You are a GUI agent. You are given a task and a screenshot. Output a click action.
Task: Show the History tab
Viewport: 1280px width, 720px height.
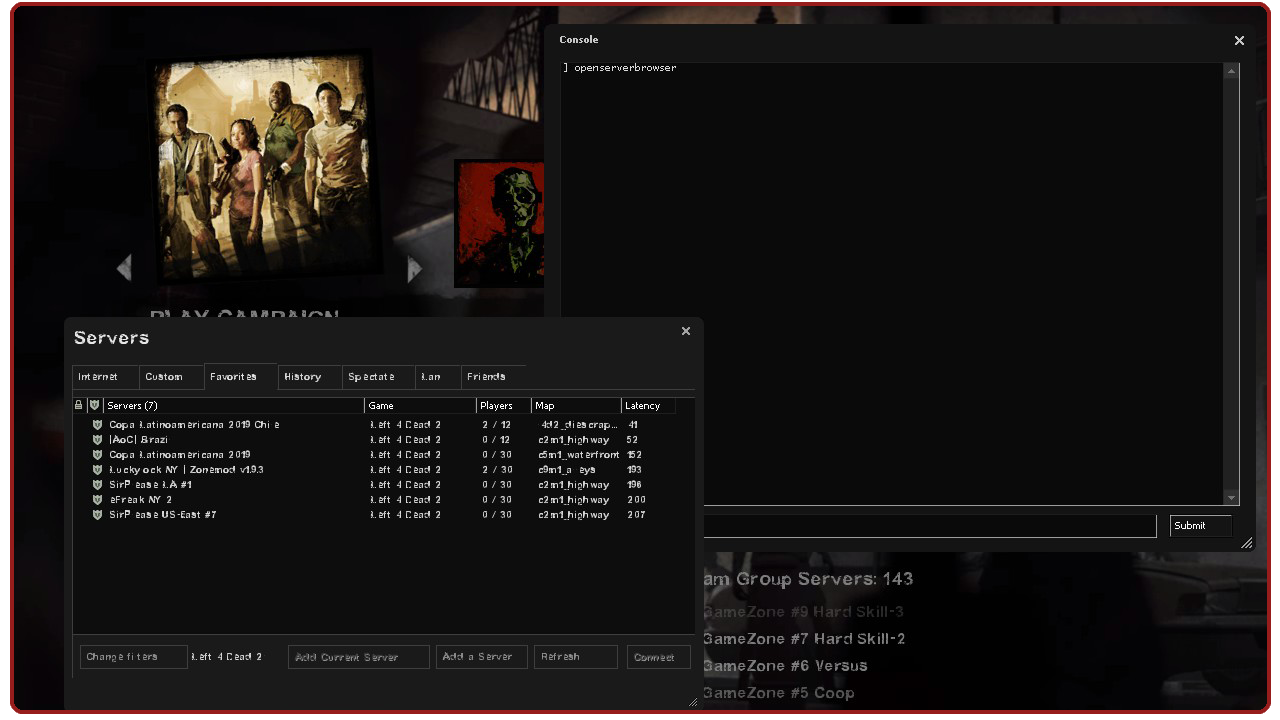click(310, 377)
